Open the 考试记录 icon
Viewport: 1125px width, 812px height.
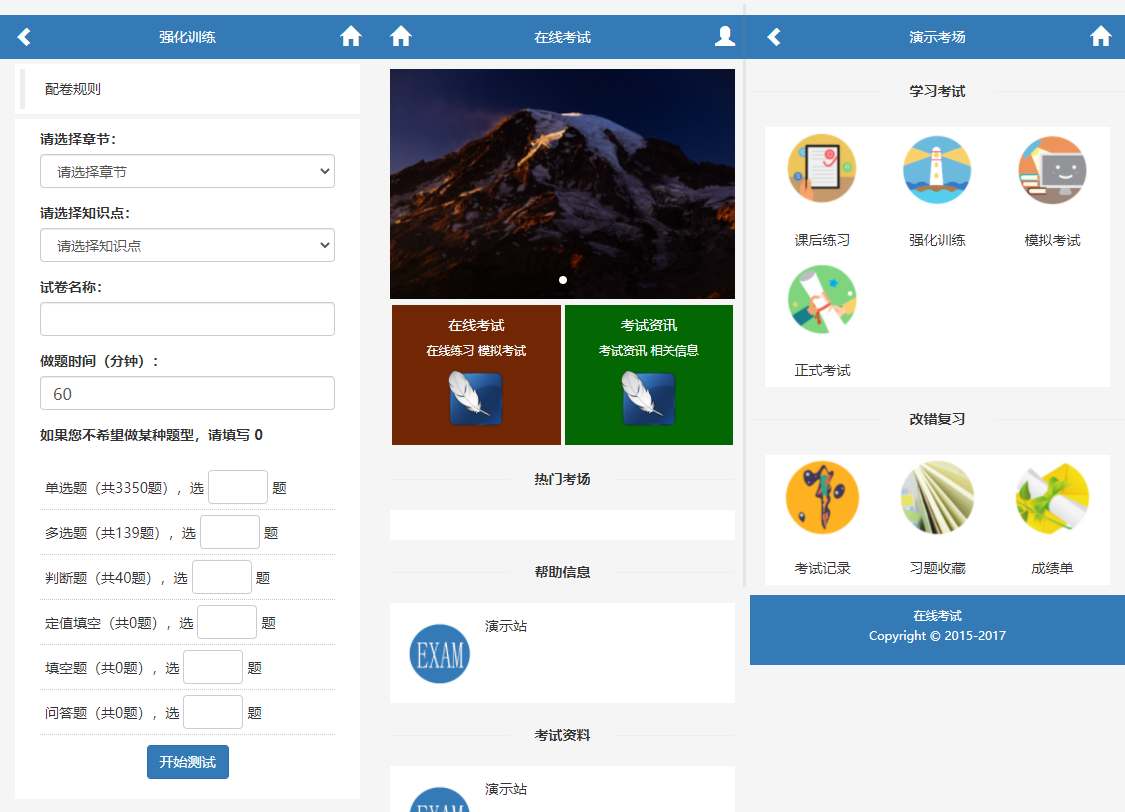[822, 497]
